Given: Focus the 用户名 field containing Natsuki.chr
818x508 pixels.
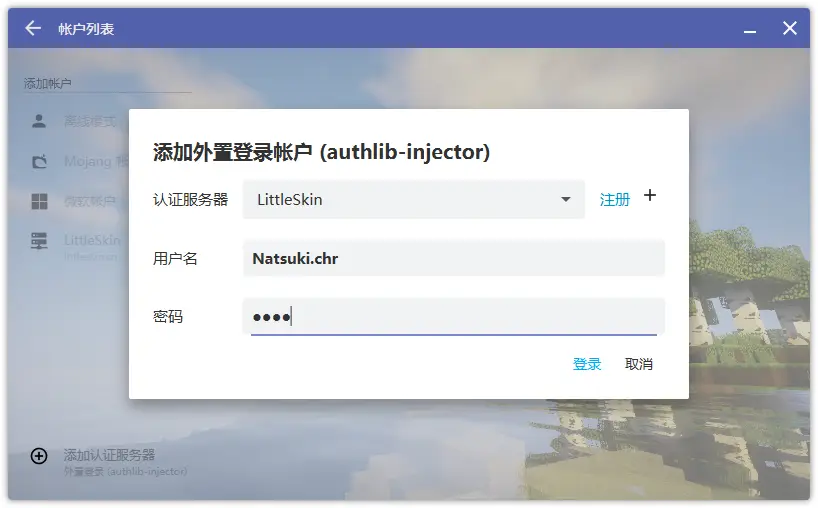Looking at the screenshot, I should point(453,258).
